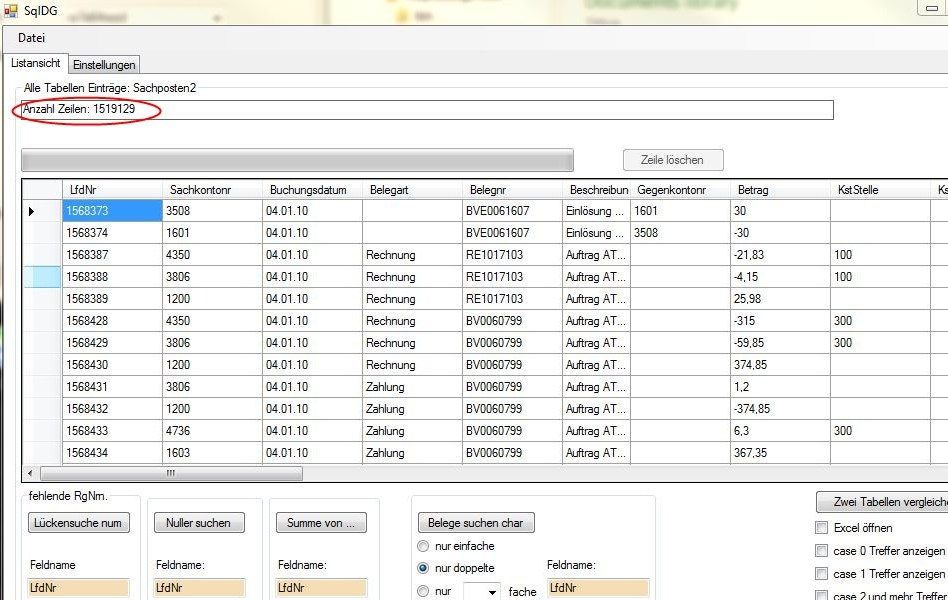This screenshot has height=600, width=948.
Task: Click Betrag cell -21,83
Action: coord(780,255)
